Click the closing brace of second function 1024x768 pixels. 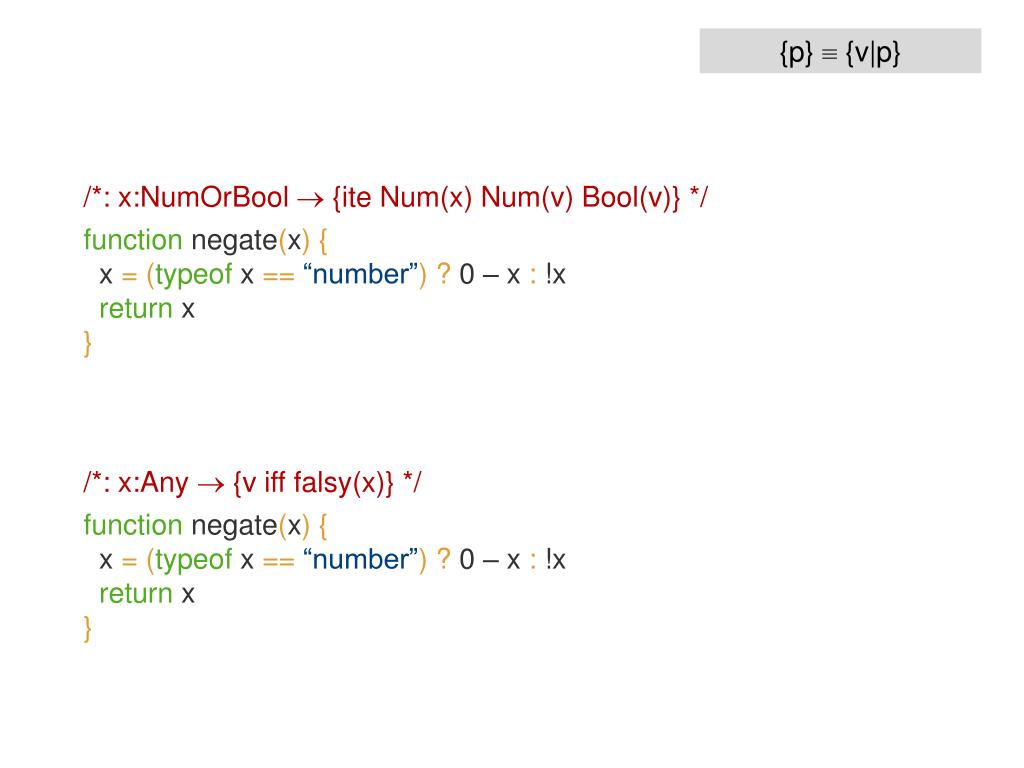tap(88, 629)
